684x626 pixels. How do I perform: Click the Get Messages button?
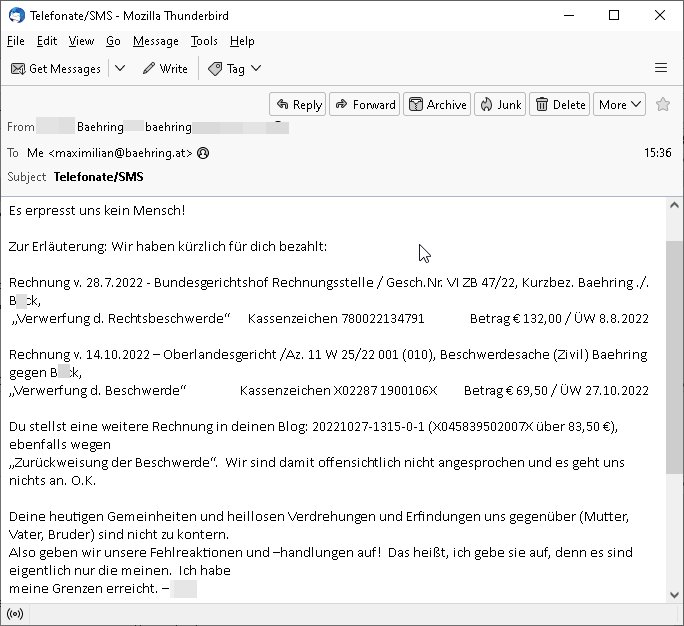coord(56,69)
